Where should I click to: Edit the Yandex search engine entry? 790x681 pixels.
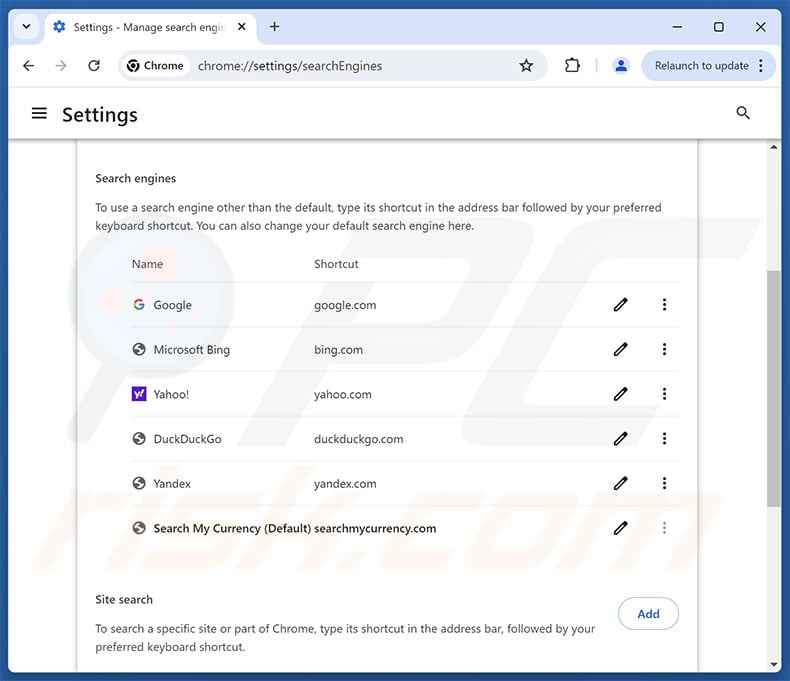point(620,484)
